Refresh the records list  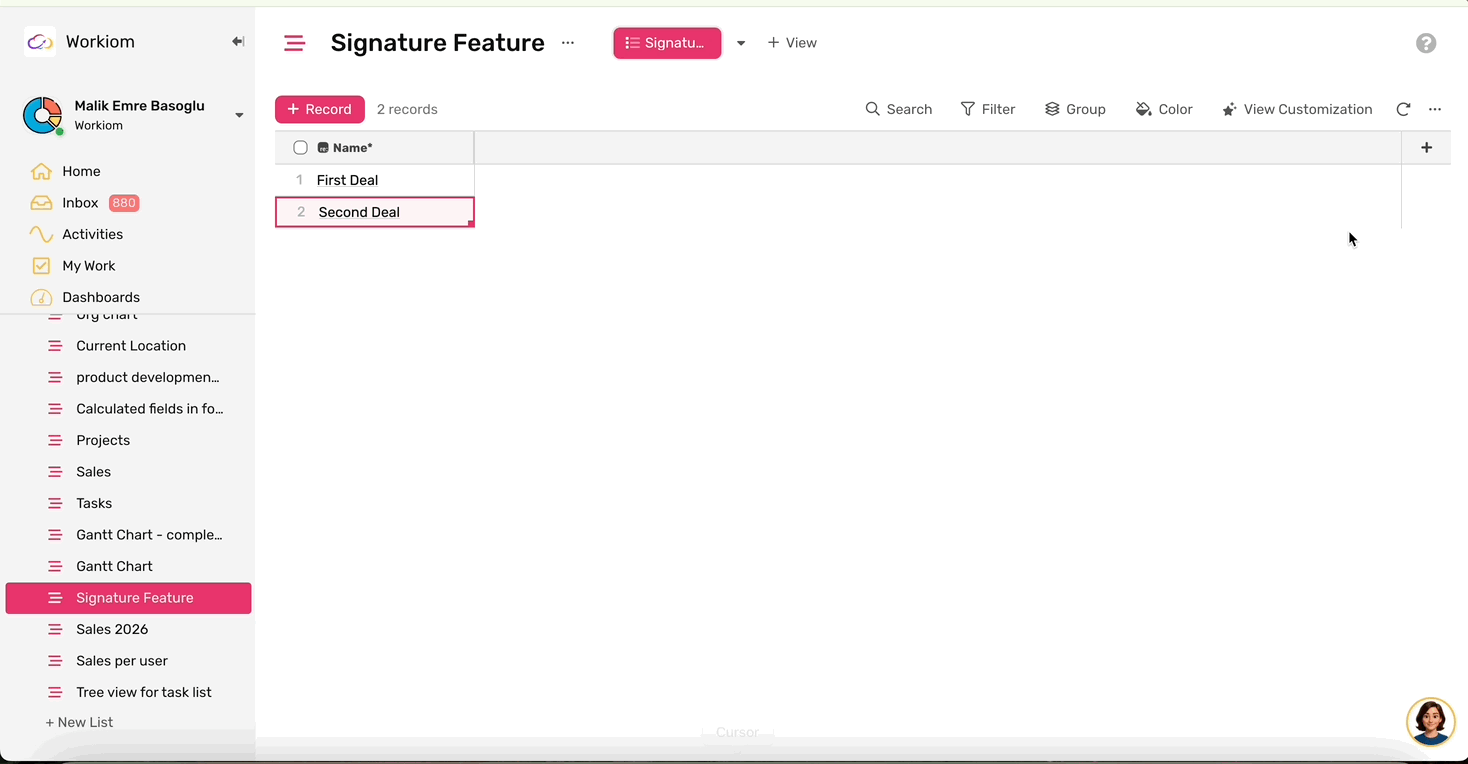point(1403,109)
